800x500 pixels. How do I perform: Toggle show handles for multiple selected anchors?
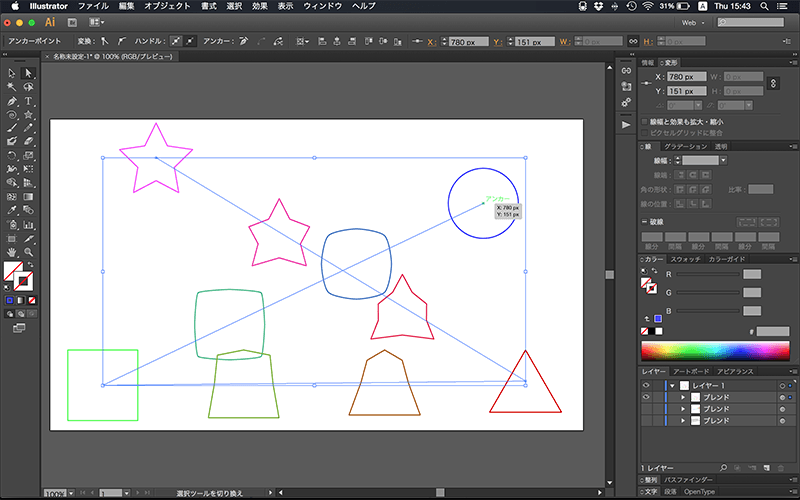176,41
